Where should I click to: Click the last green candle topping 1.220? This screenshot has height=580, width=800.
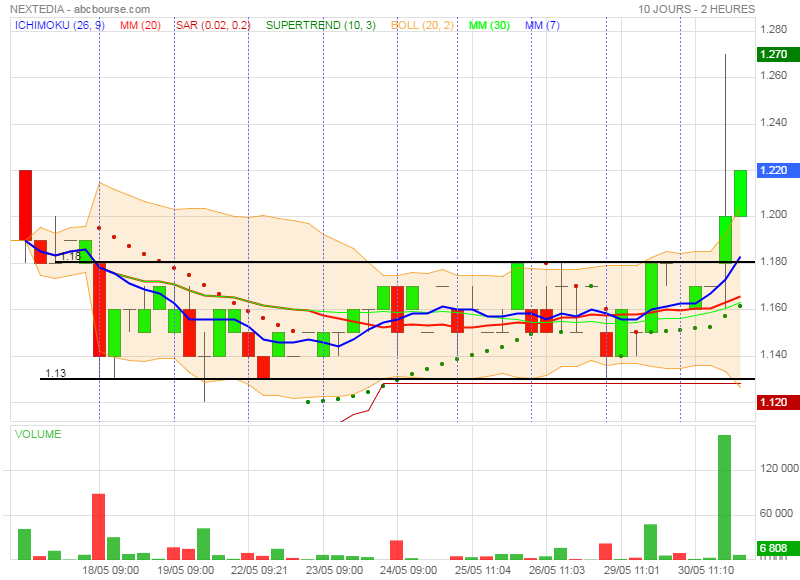tap(740, 193)
